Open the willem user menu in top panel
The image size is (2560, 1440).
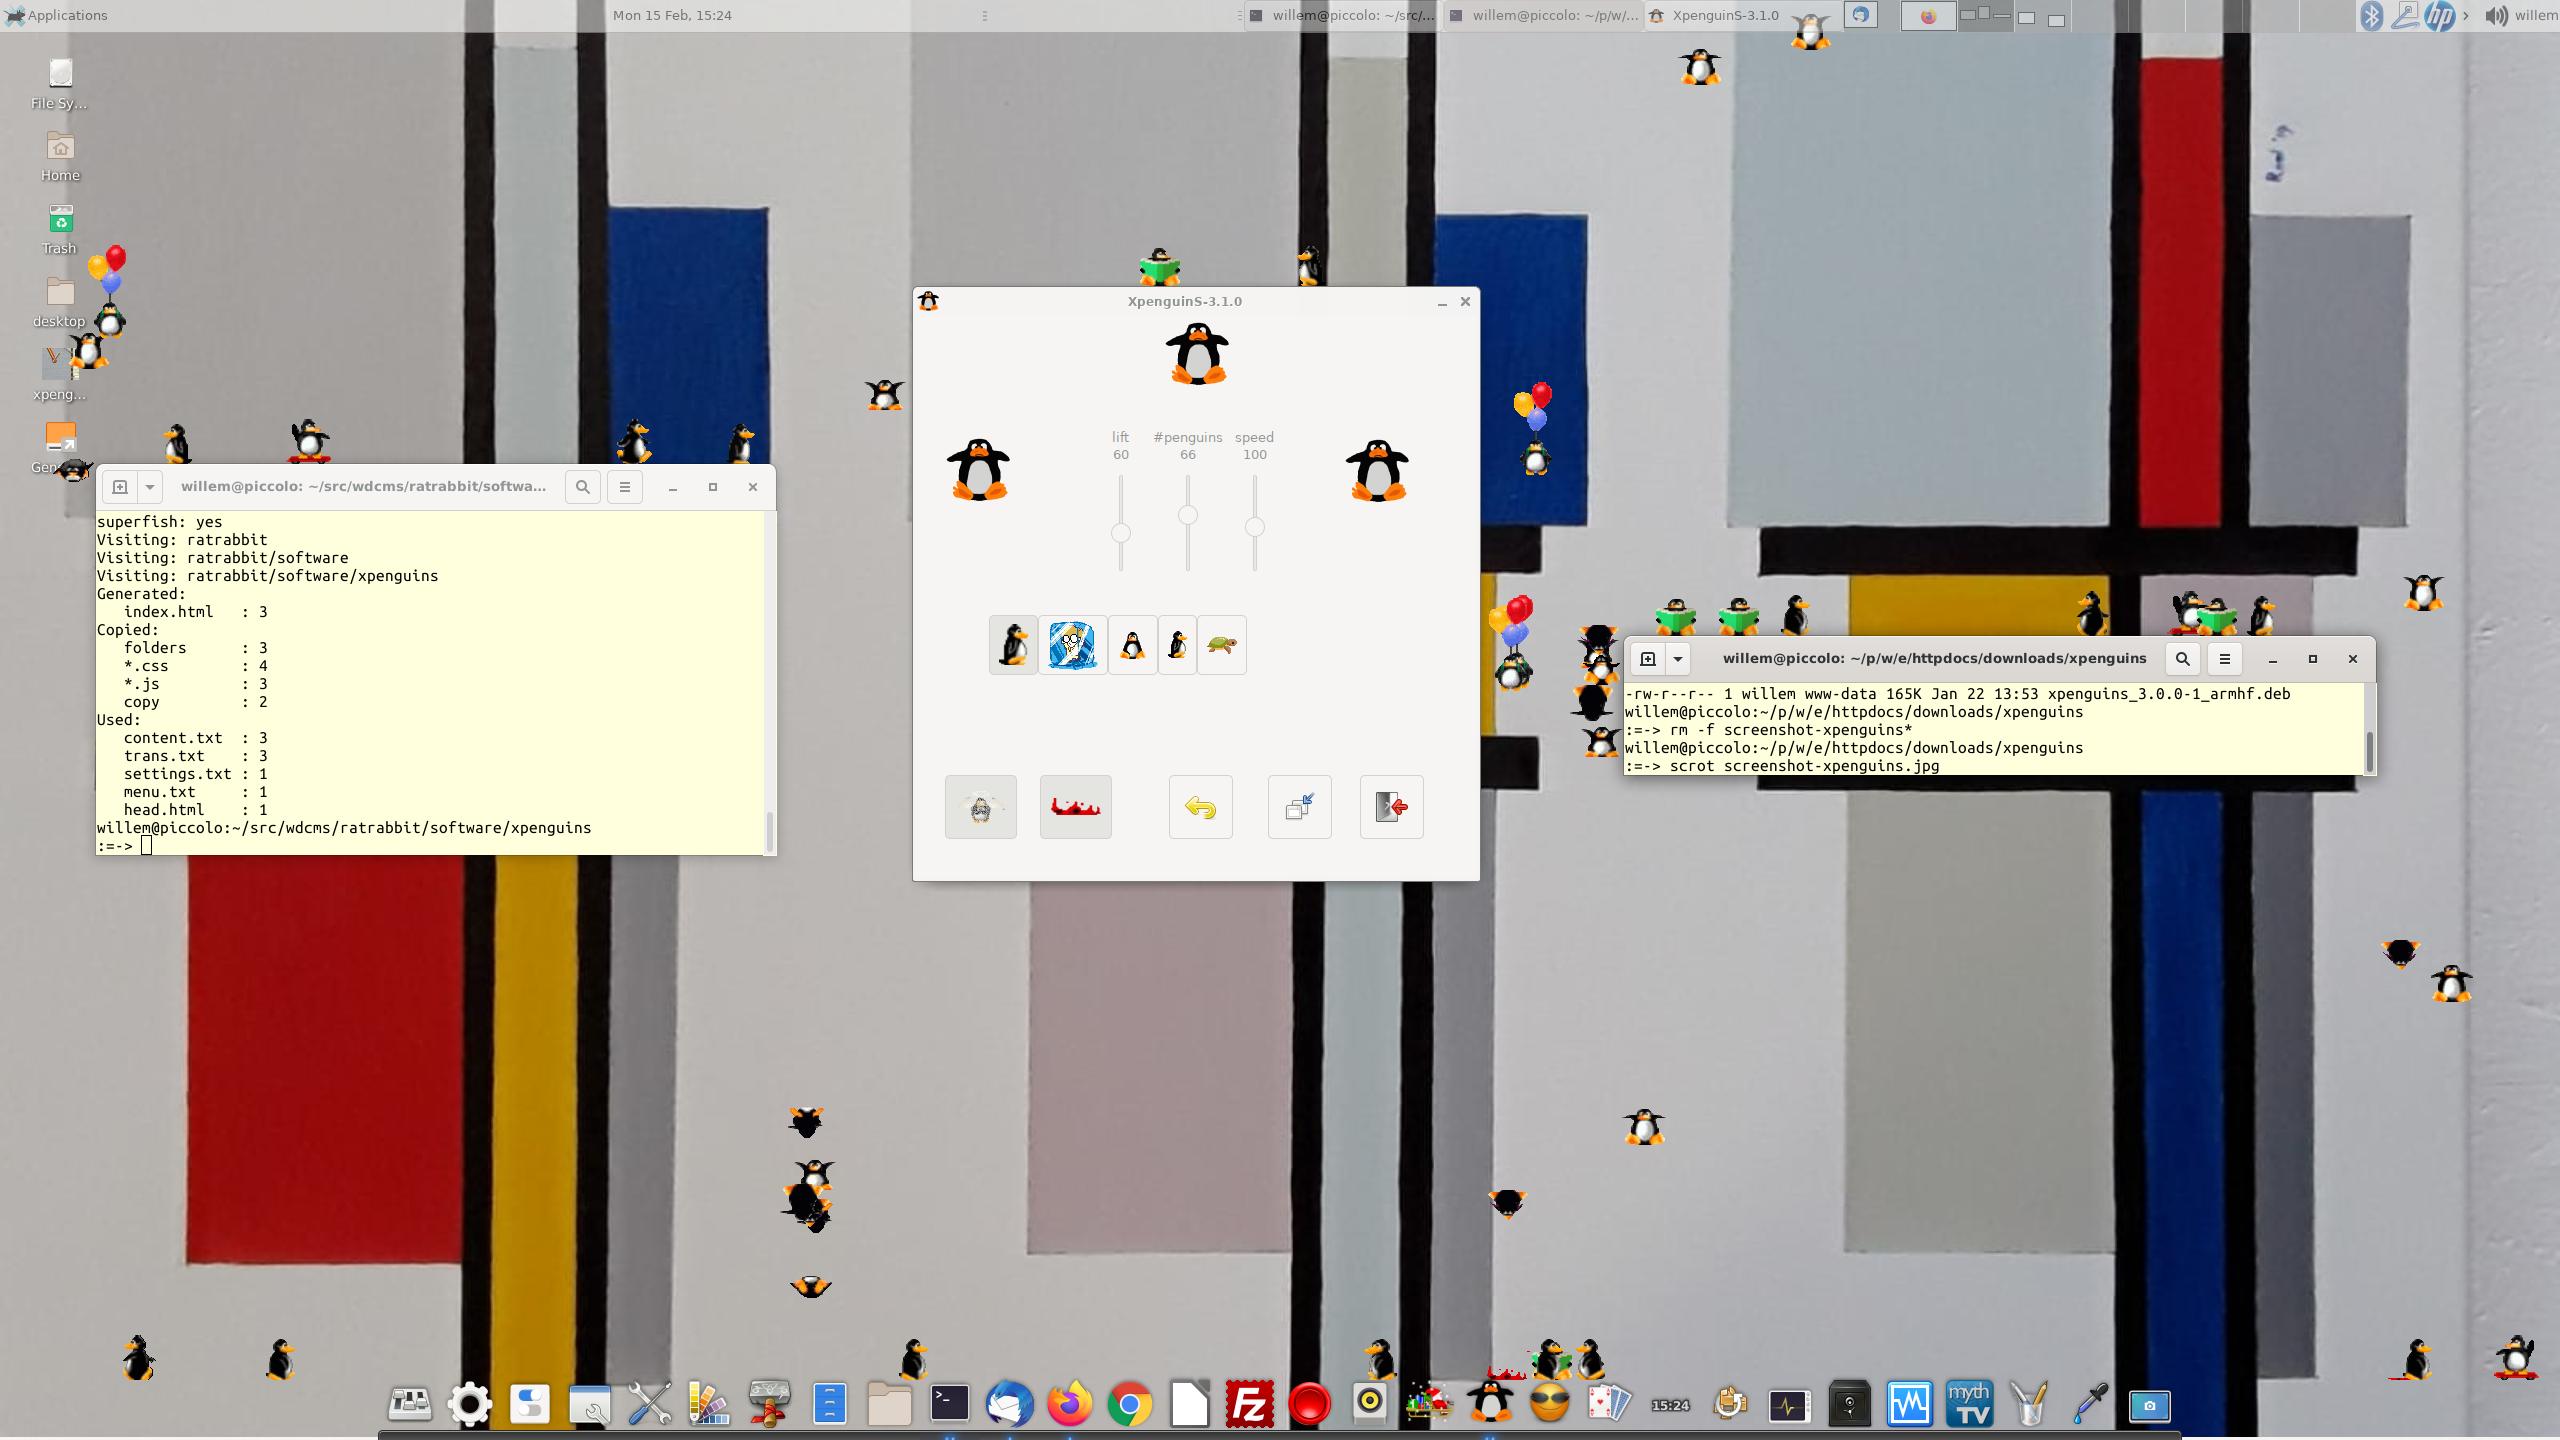point(2537,16)
